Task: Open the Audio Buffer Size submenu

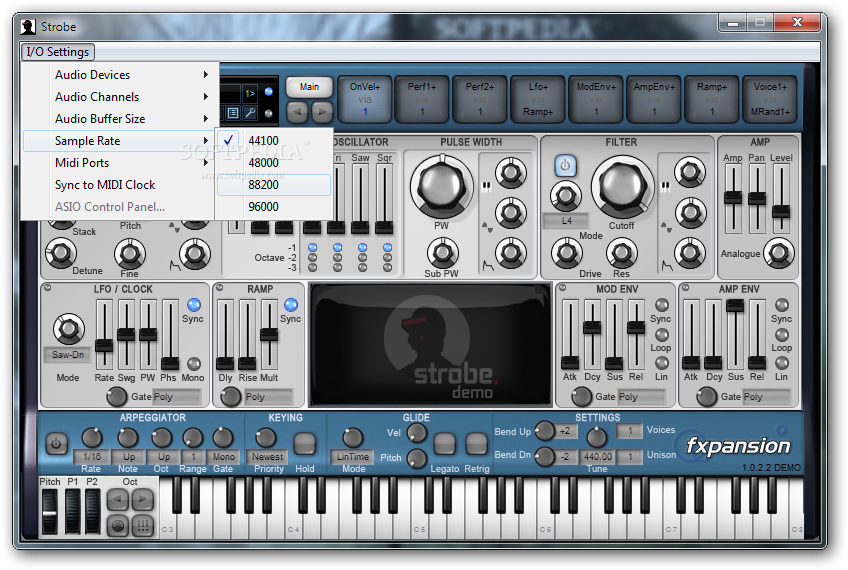Action: pos(118,118)
